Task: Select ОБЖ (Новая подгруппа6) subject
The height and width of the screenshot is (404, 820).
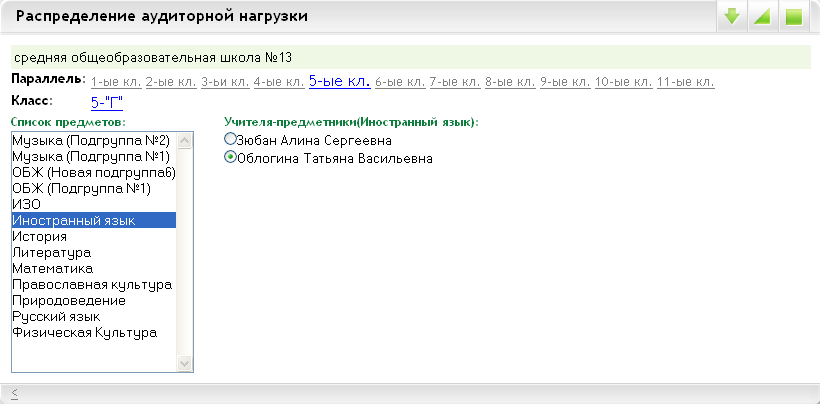Action: pos(94,172)
